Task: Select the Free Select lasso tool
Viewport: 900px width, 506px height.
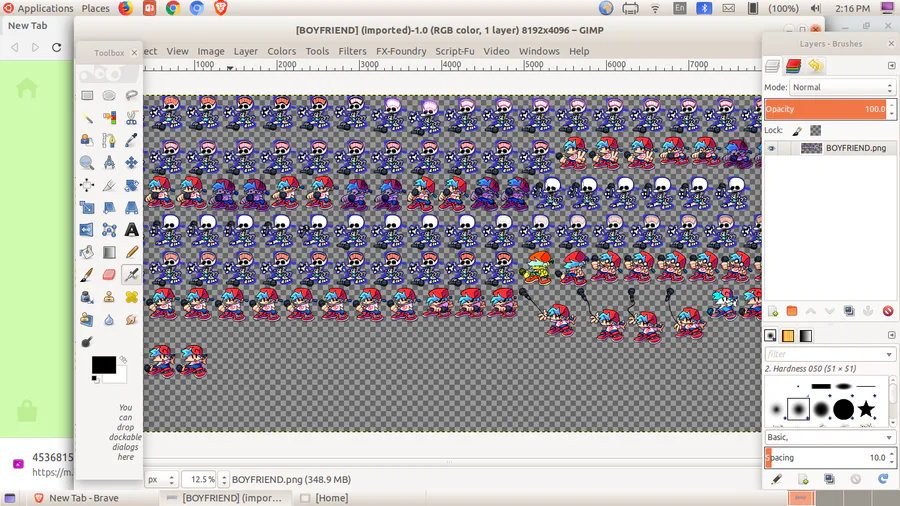Action: coord(131,95)
